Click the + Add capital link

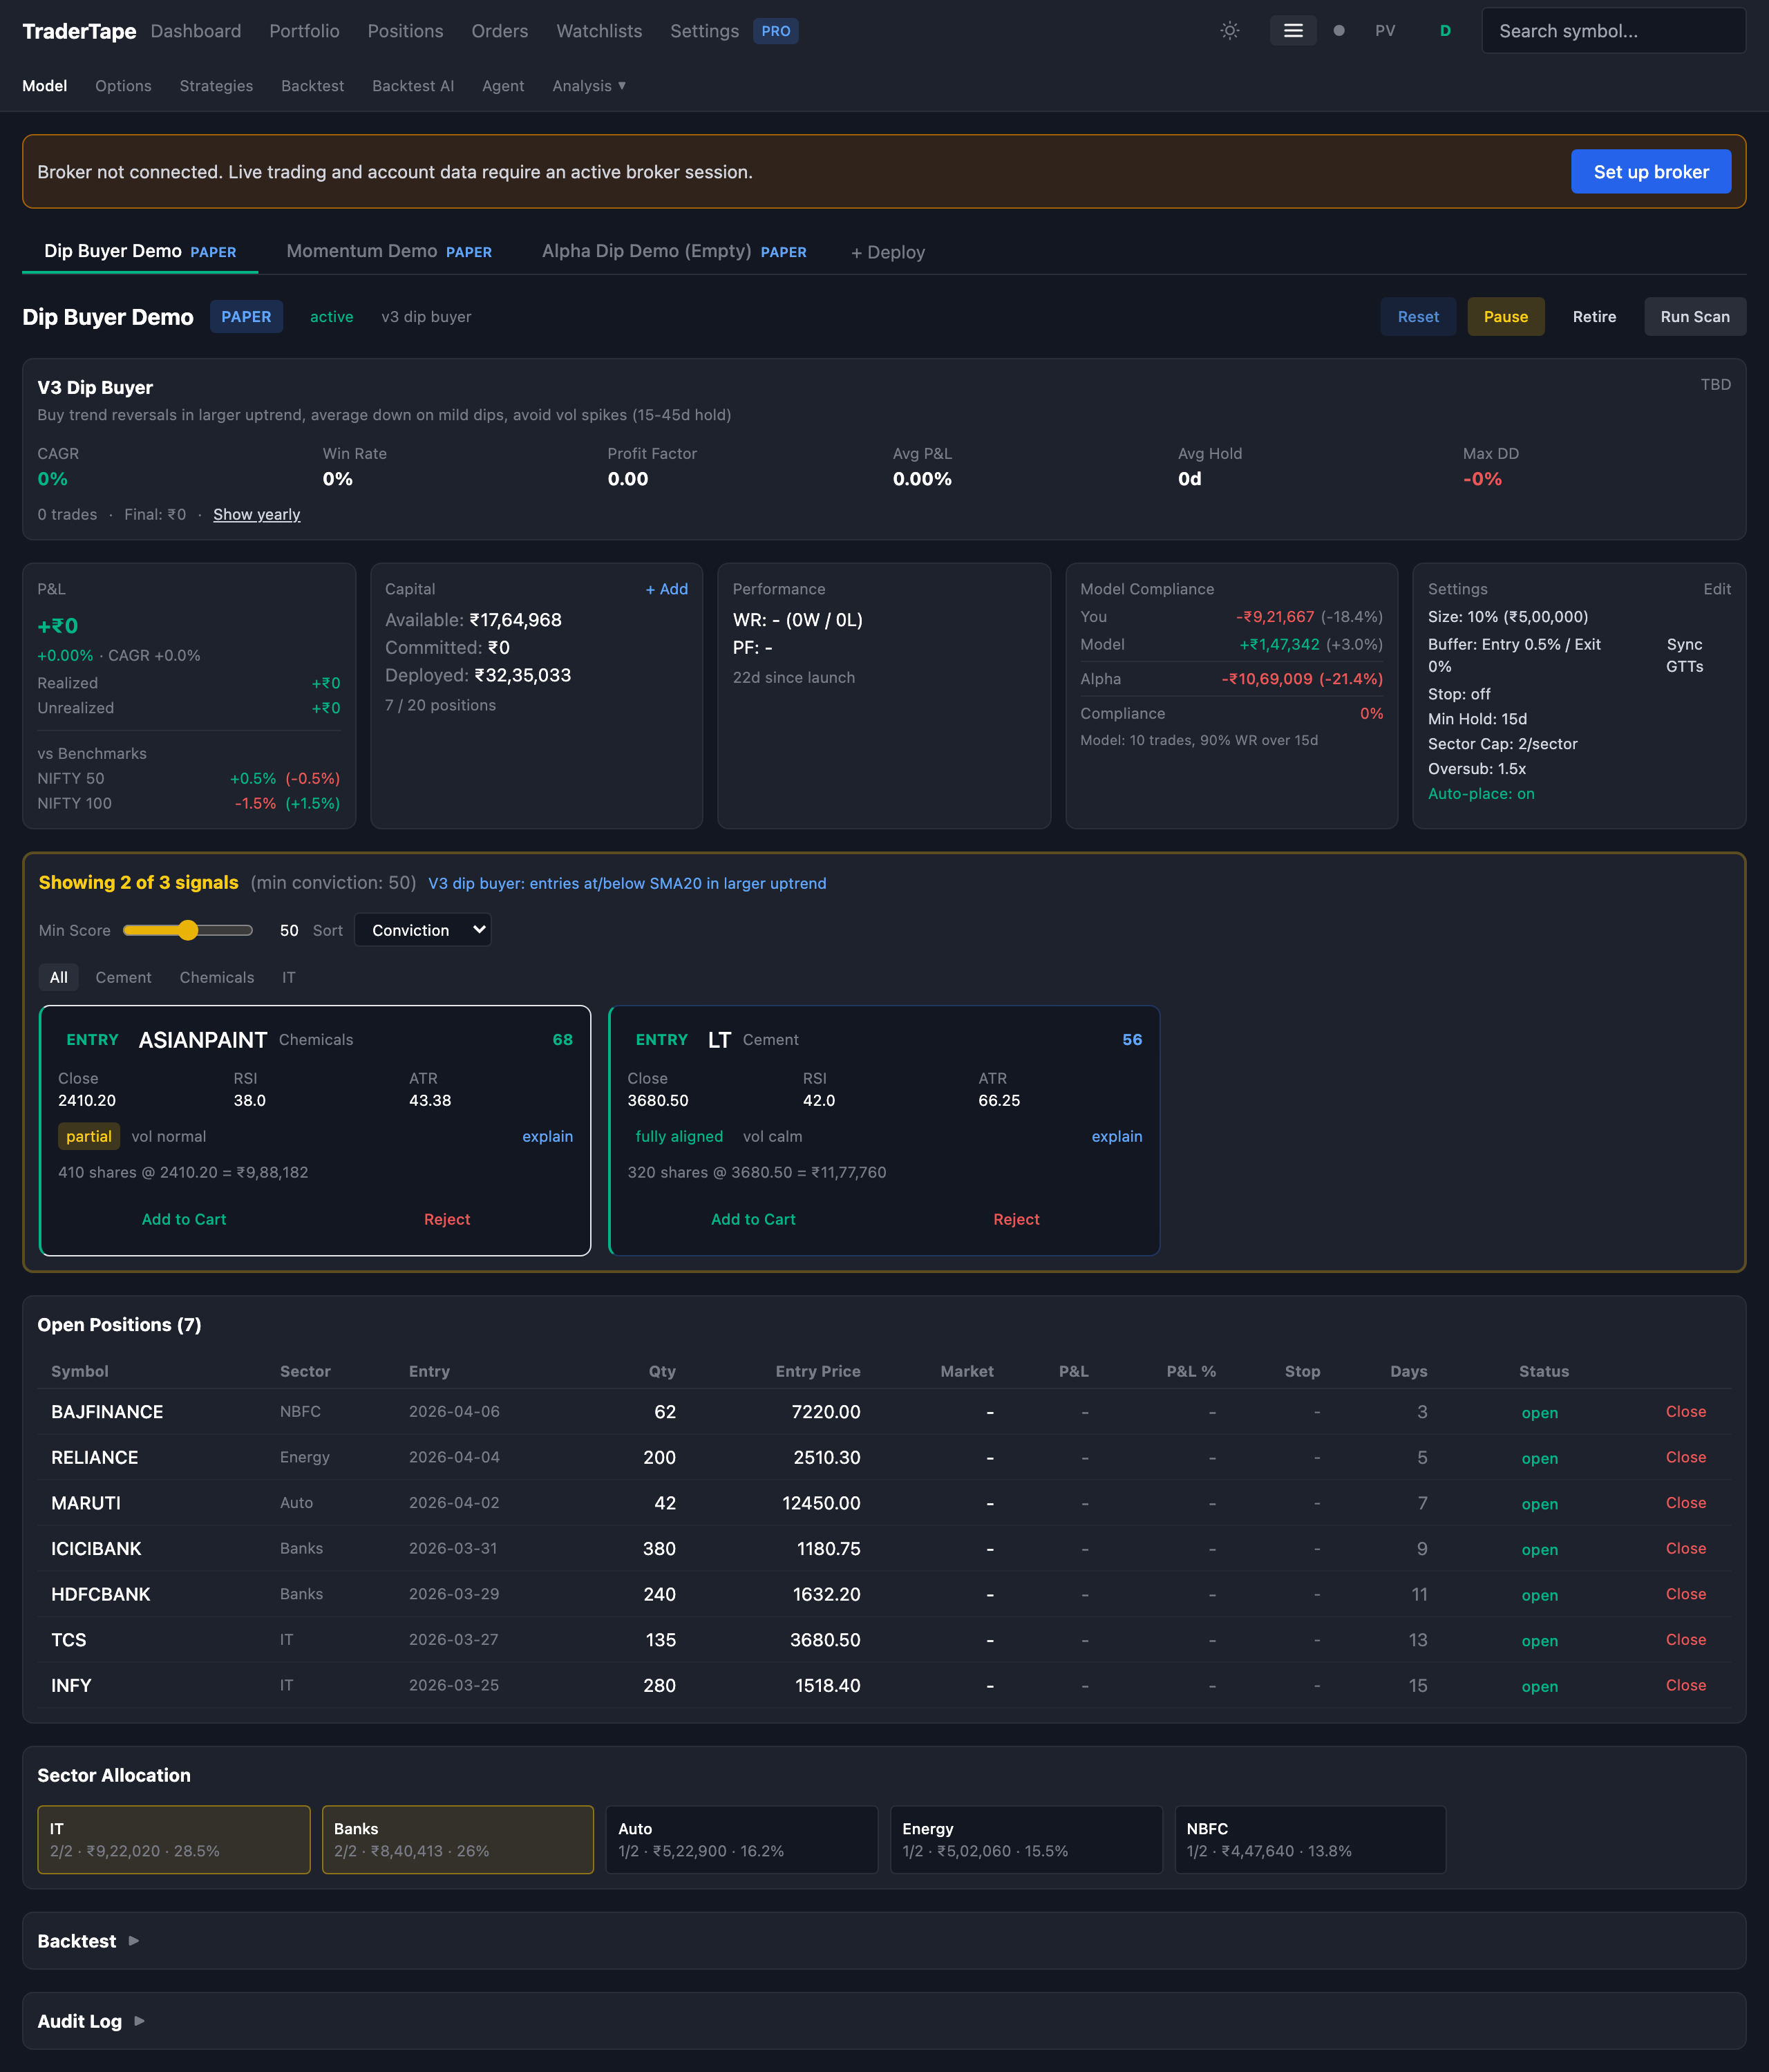(666, 589)
